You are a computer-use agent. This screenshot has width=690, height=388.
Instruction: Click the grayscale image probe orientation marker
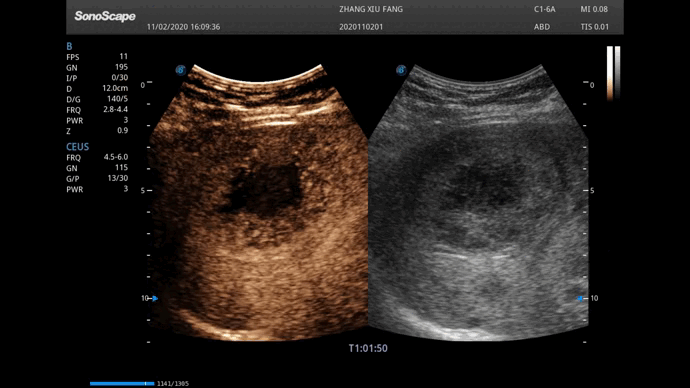pyautogui.click(x=401, y=70)
